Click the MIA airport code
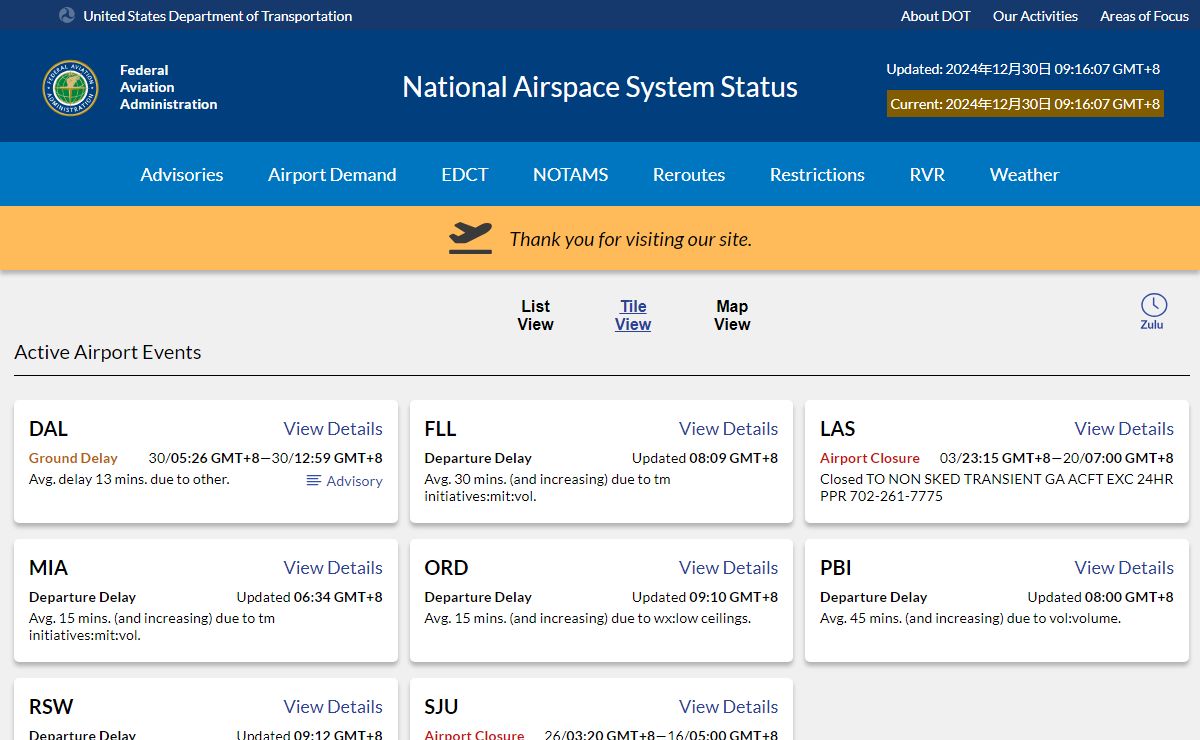 [x=48, y=568]
